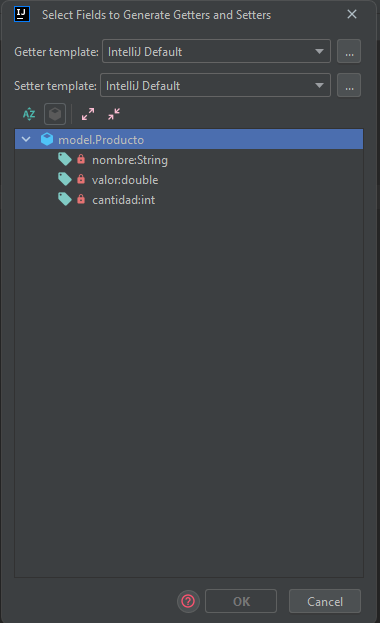Image resolution: width=380 pixels, height=623 pixels.
Task: Confirm with the OK button
Action: click(x=241, y=601)
